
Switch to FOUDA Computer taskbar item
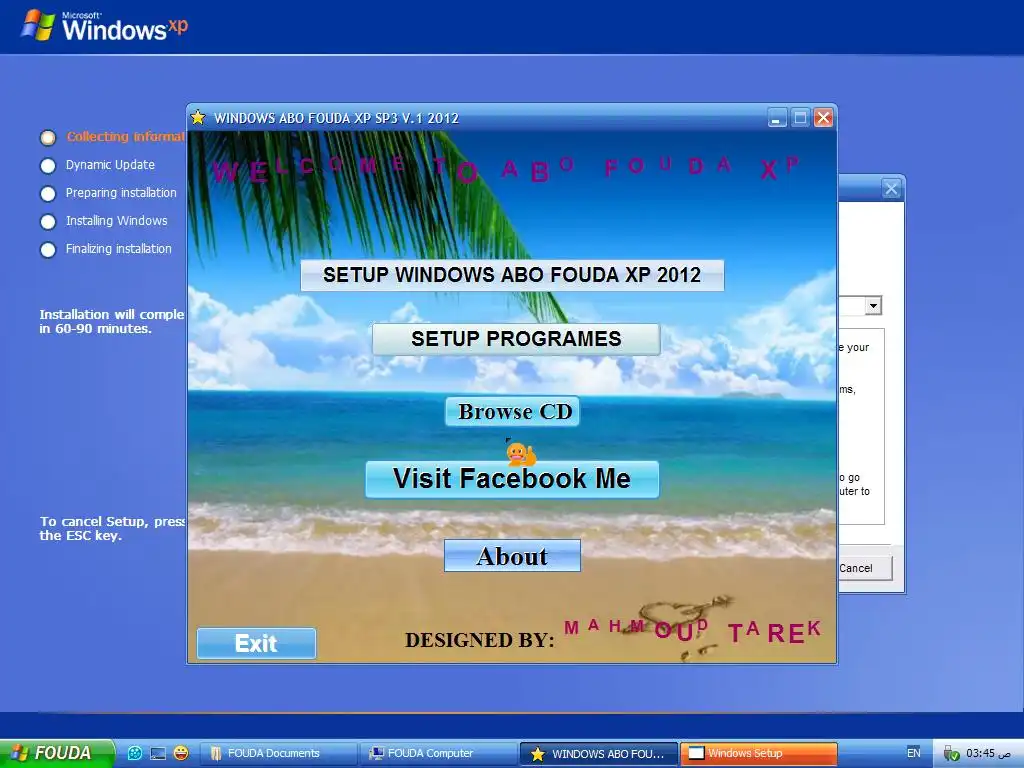(438, 754)
